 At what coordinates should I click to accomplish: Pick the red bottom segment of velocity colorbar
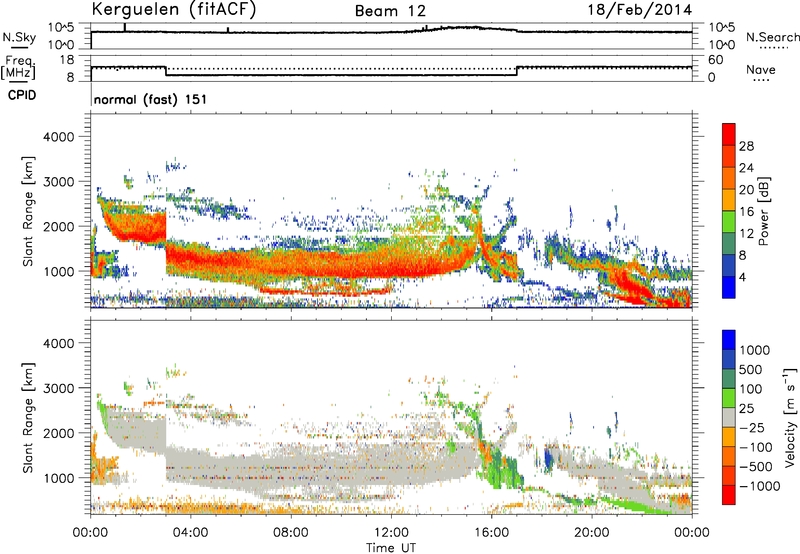[729, 495]
